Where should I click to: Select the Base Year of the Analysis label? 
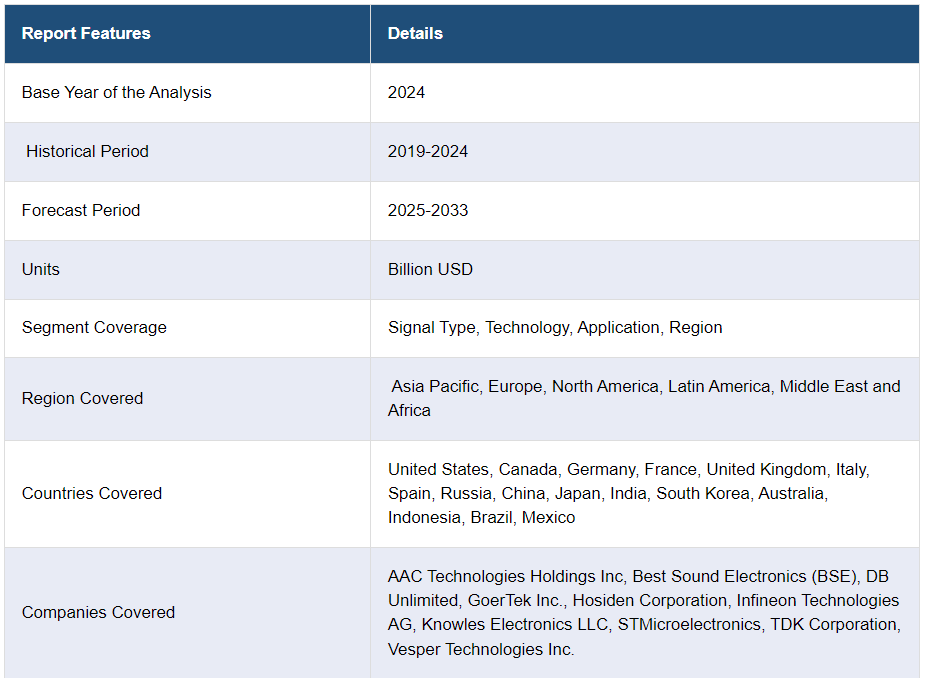tap(116, 92)
